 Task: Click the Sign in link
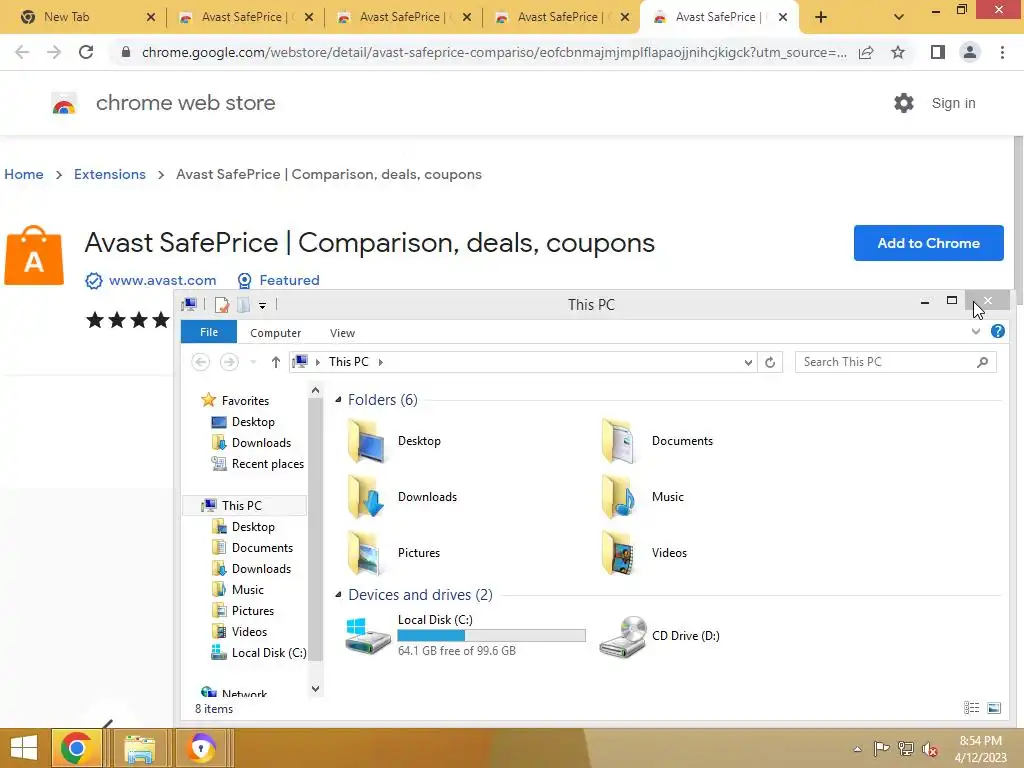[x=953, y=103]
